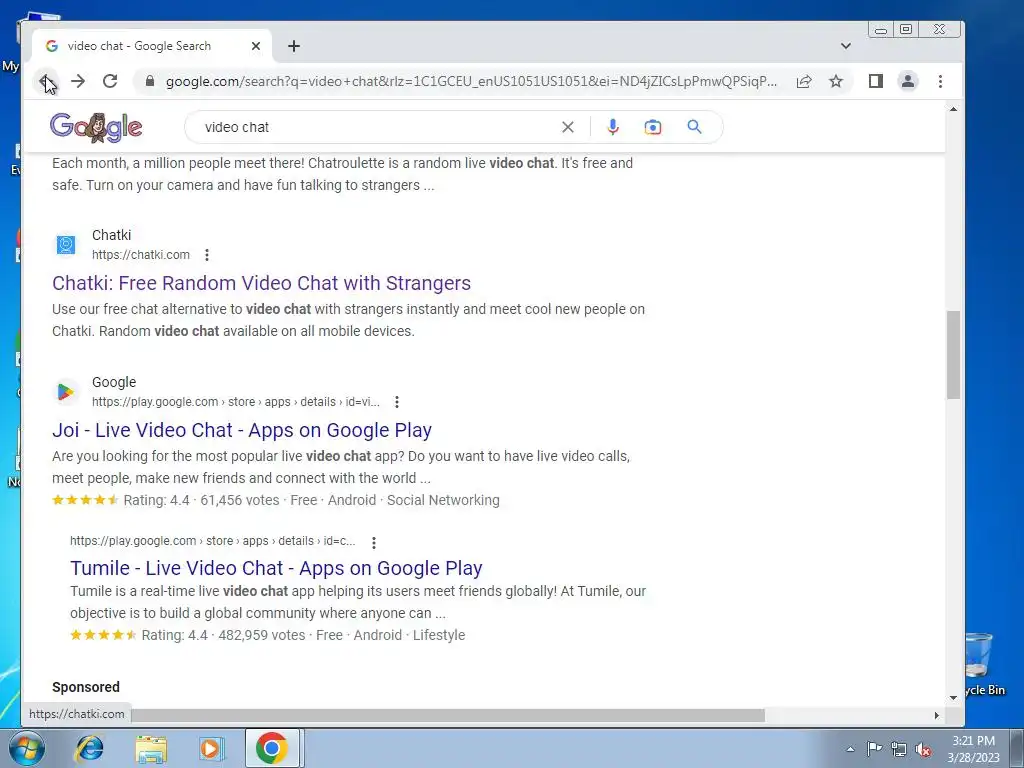Show hidden tray icons arrow

[850, 749]
